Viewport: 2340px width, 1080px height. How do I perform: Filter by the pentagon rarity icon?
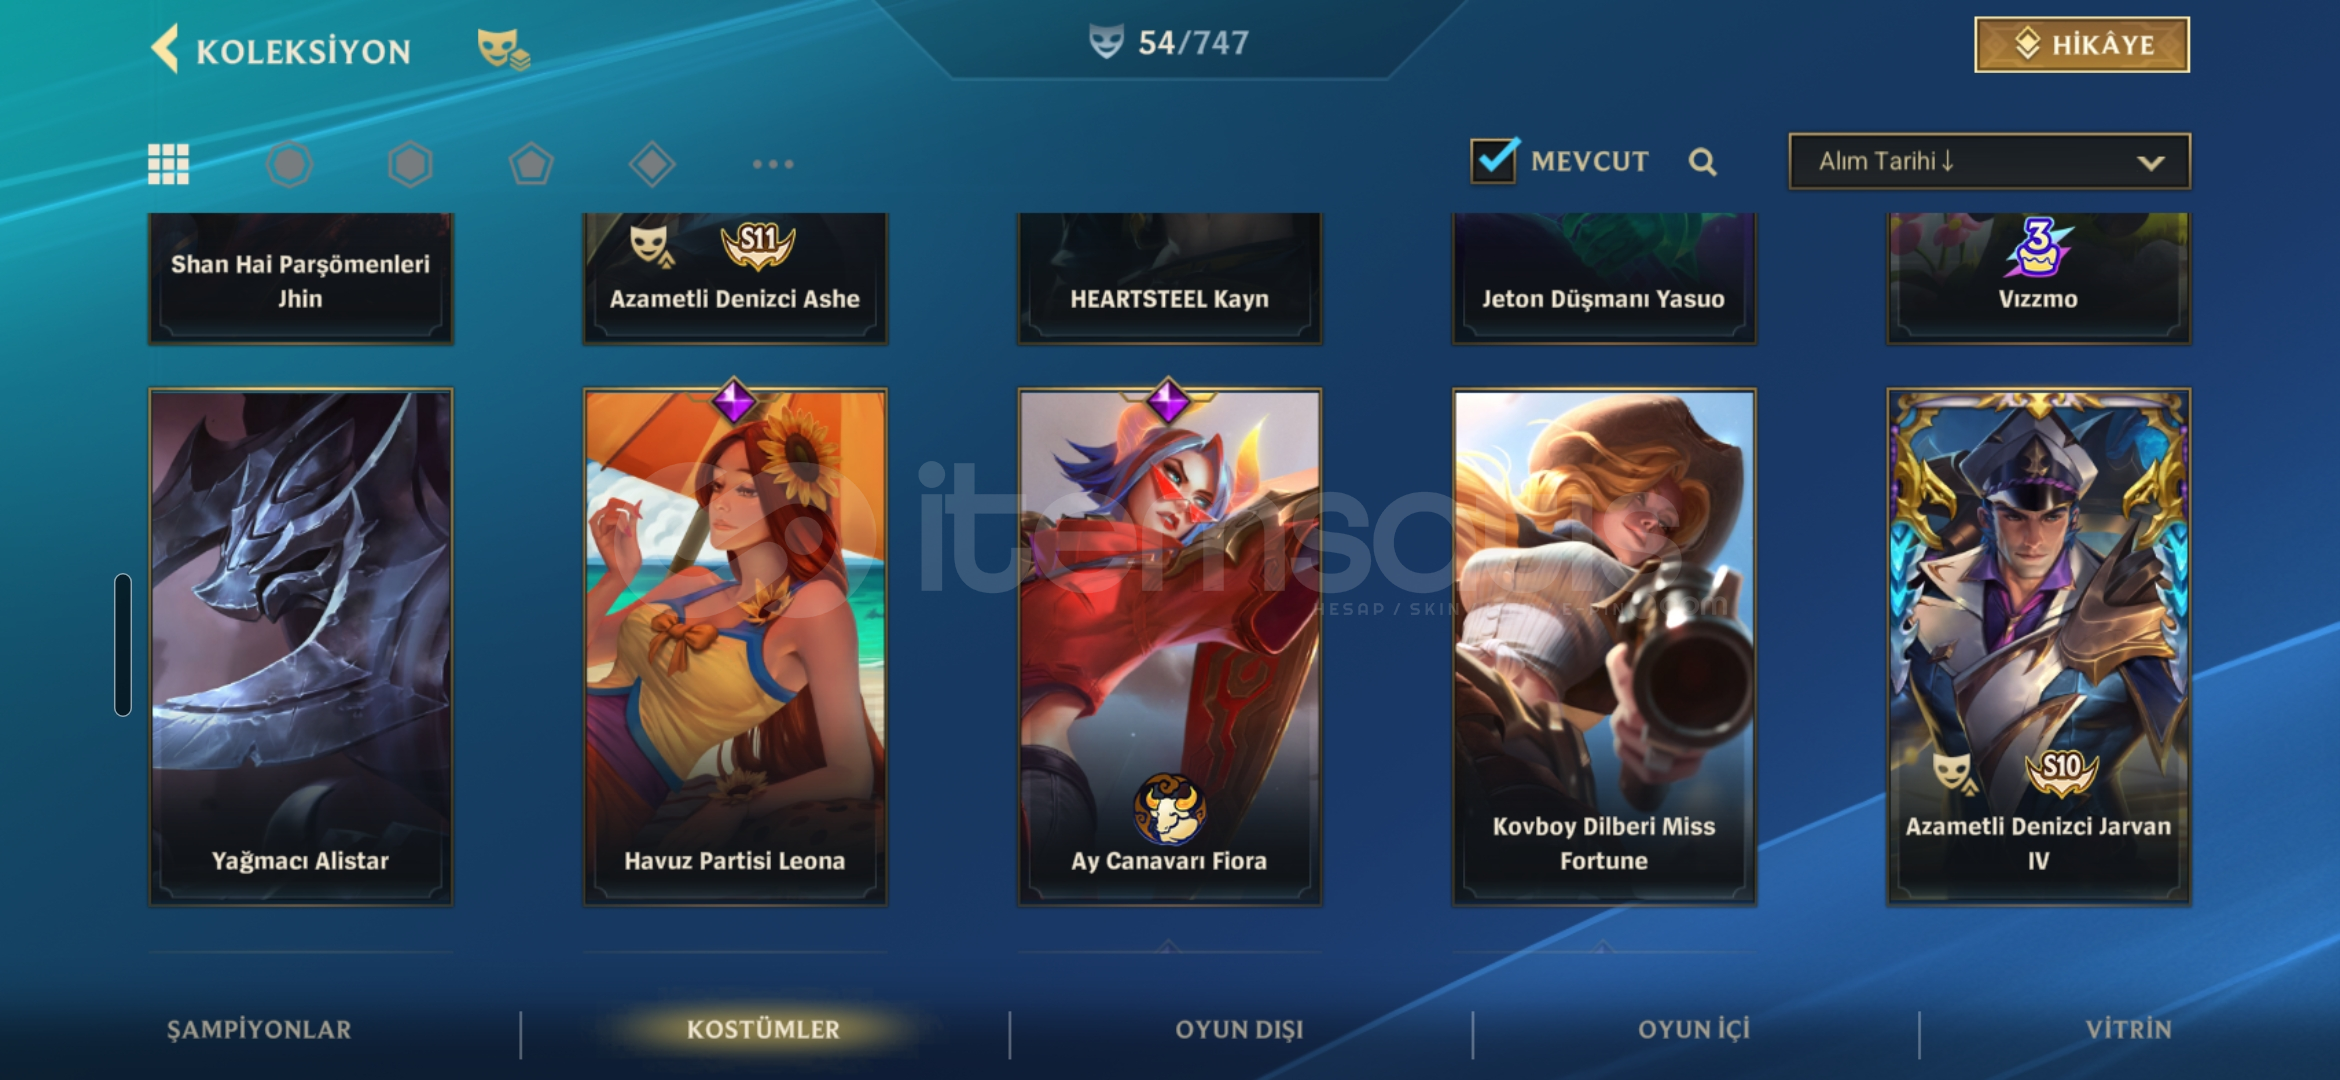point(531,164)
